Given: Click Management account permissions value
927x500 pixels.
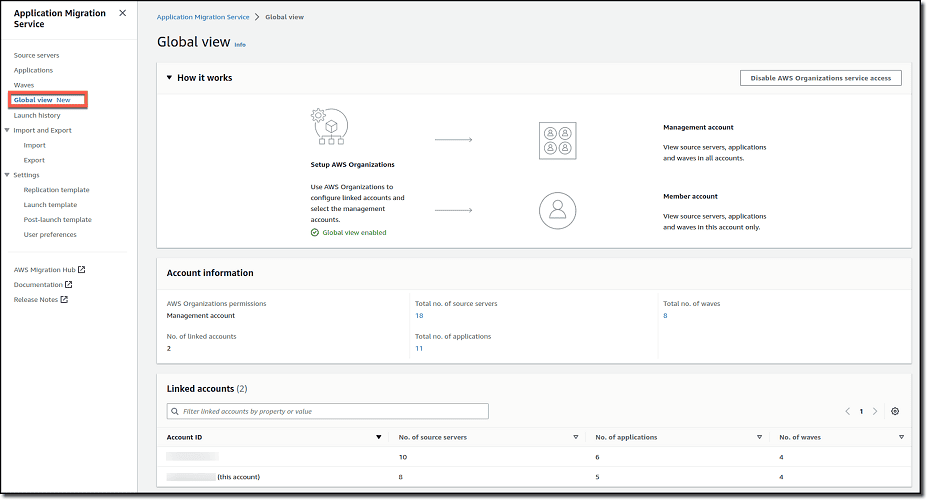Looking at the screenshot, I should click(x=200, y=316).
